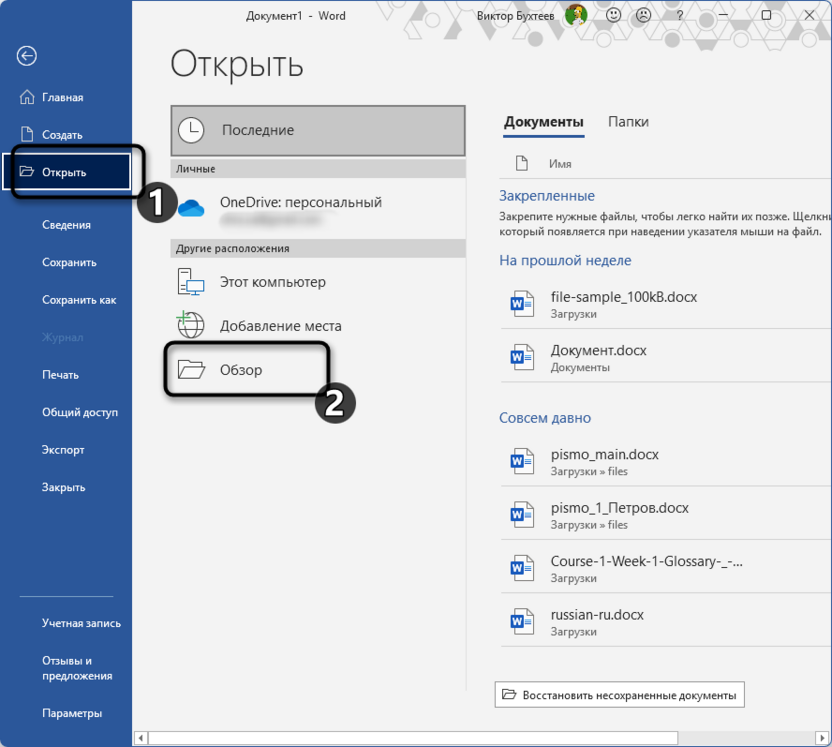Click the horizontal scrollbar right arrow
Image resolution: width=832 pixels, height=747 pixels.
[822, 738]
